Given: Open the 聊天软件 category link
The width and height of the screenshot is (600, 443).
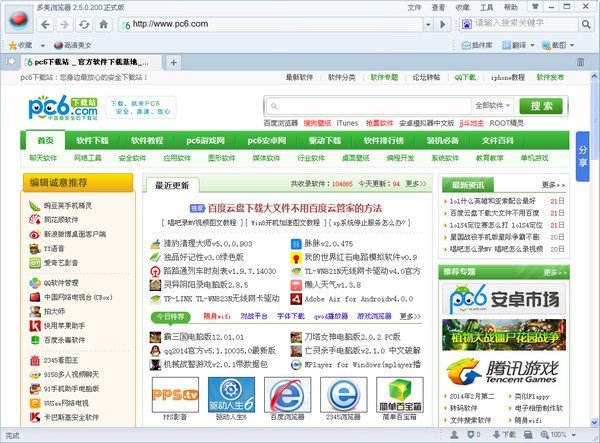Looking at the screenshot, I should 43,158.
